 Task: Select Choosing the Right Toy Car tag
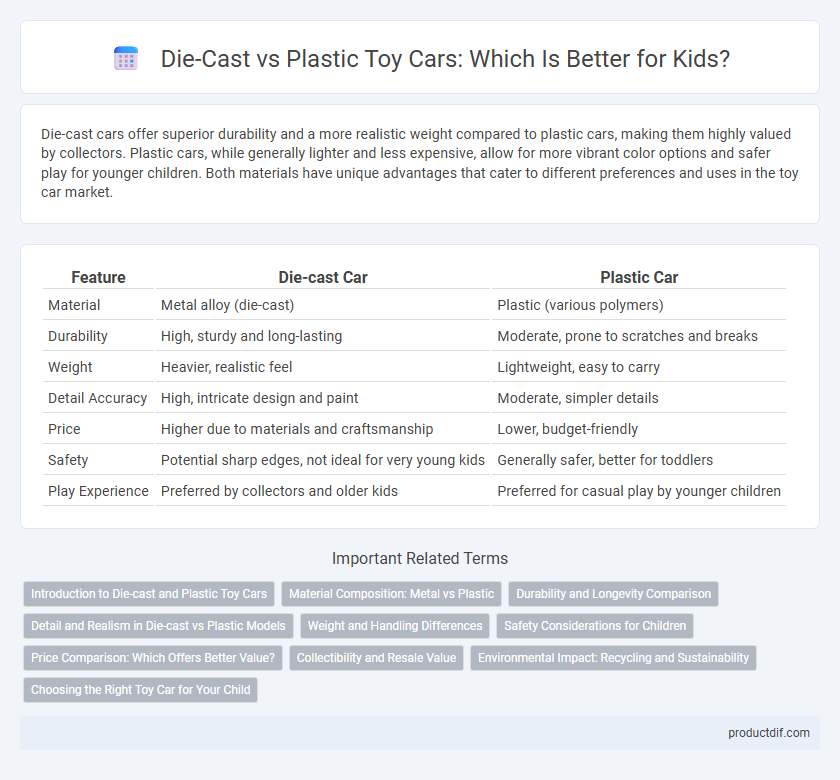(140, 690)
